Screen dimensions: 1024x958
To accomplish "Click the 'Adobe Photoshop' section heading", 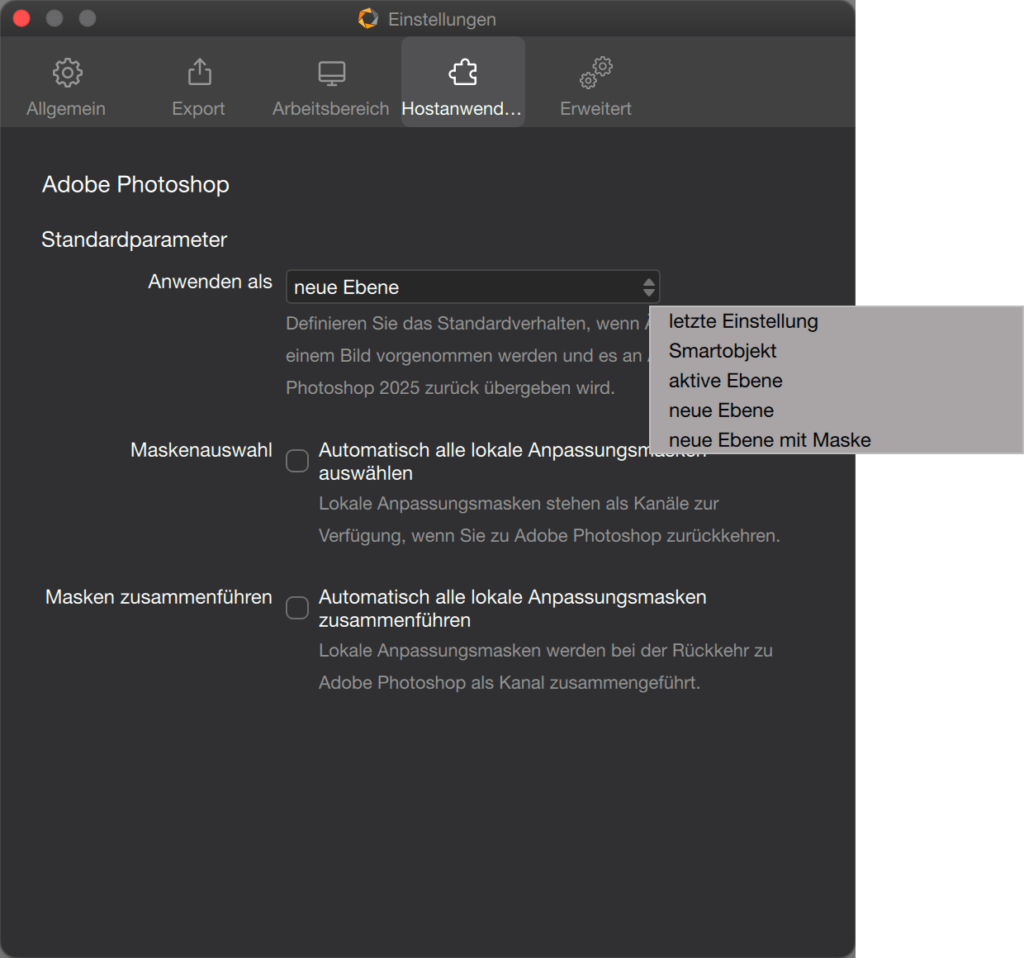I will coord(136,184).
